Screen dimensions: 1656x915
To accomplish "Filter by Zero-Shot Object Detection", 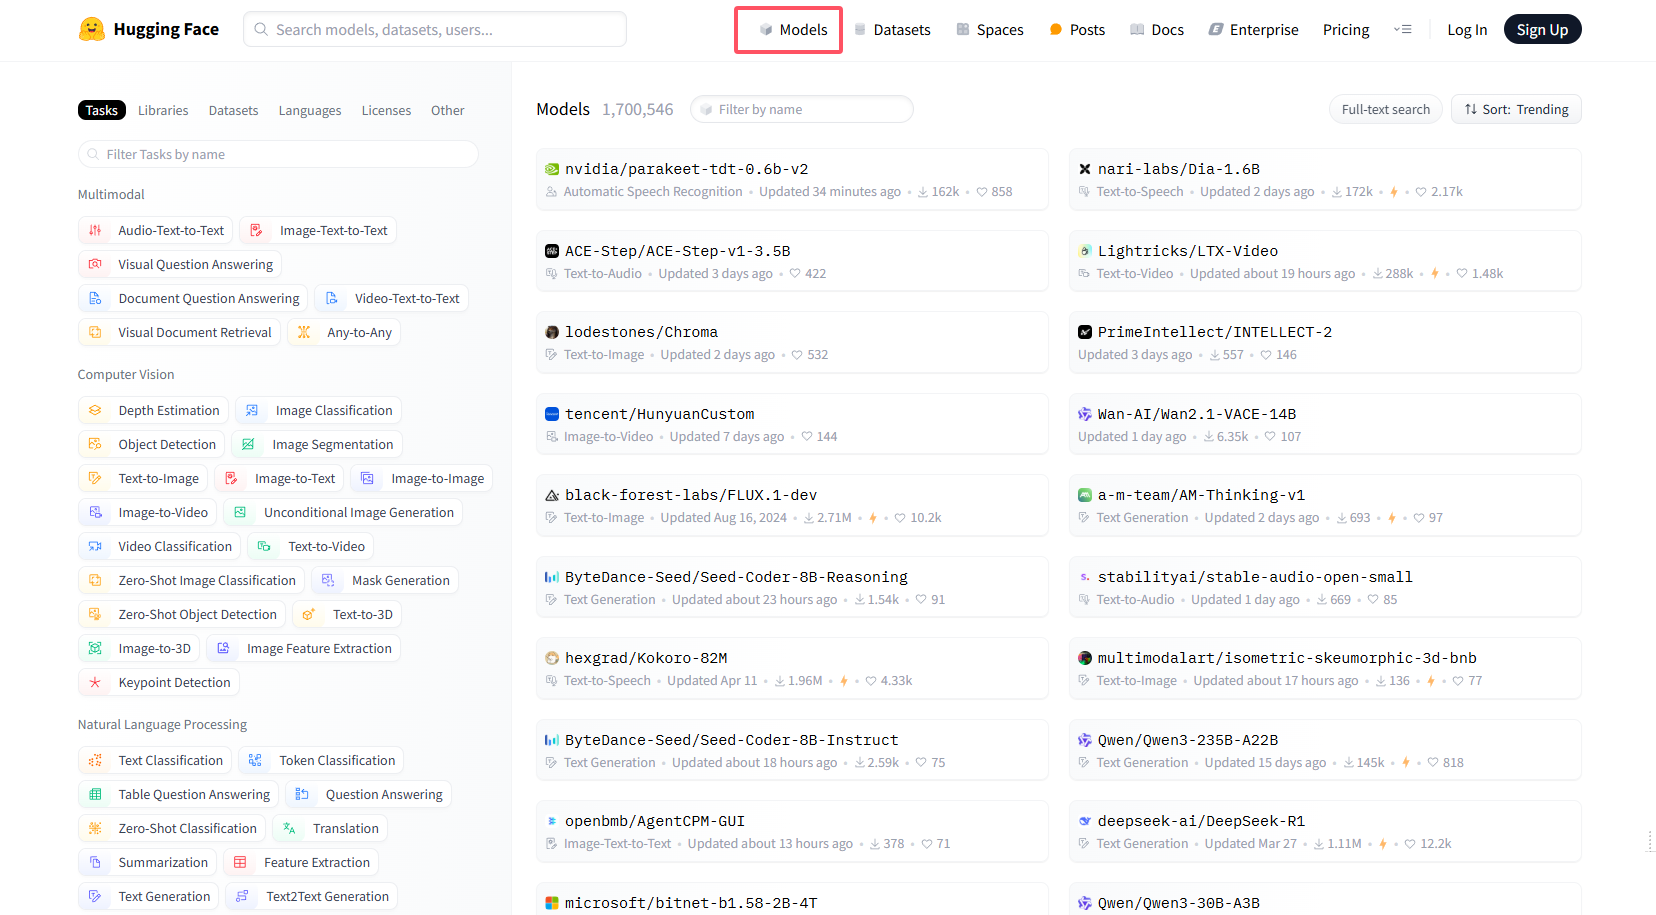I will coord(182,614).
